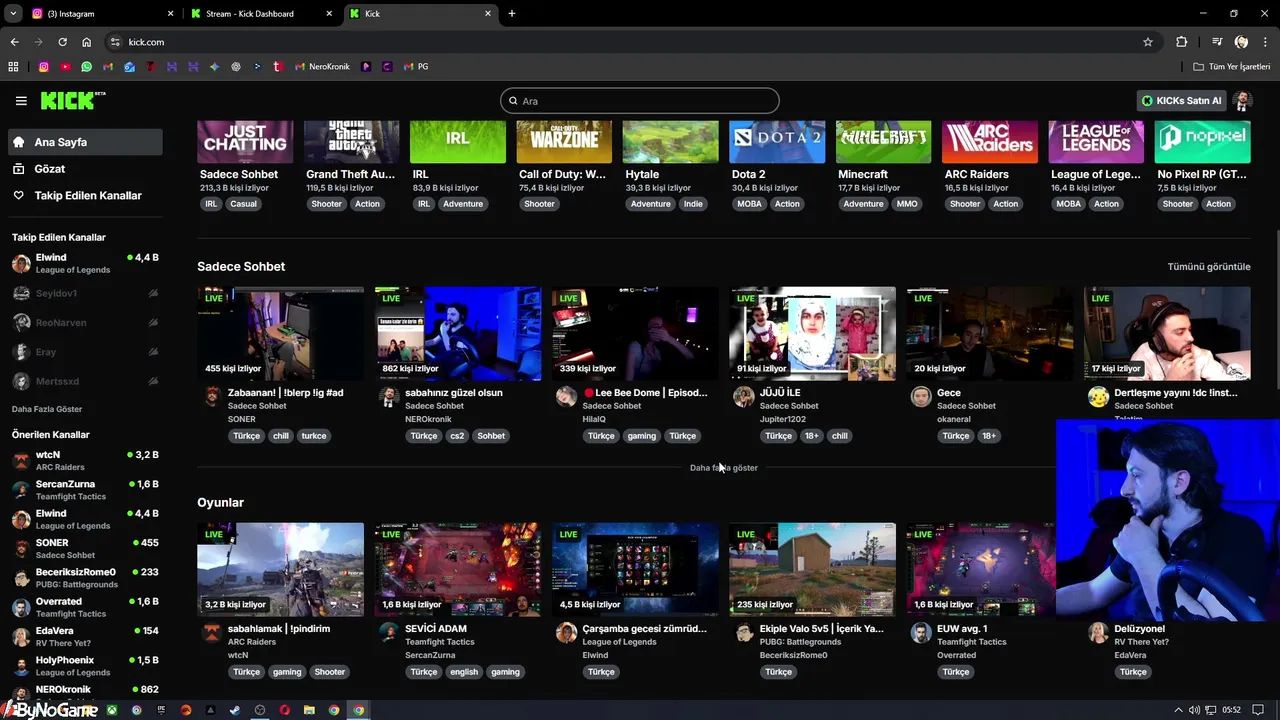Click the Indie tag under Hytale
1280x720 pixels.
coord(693,204)
